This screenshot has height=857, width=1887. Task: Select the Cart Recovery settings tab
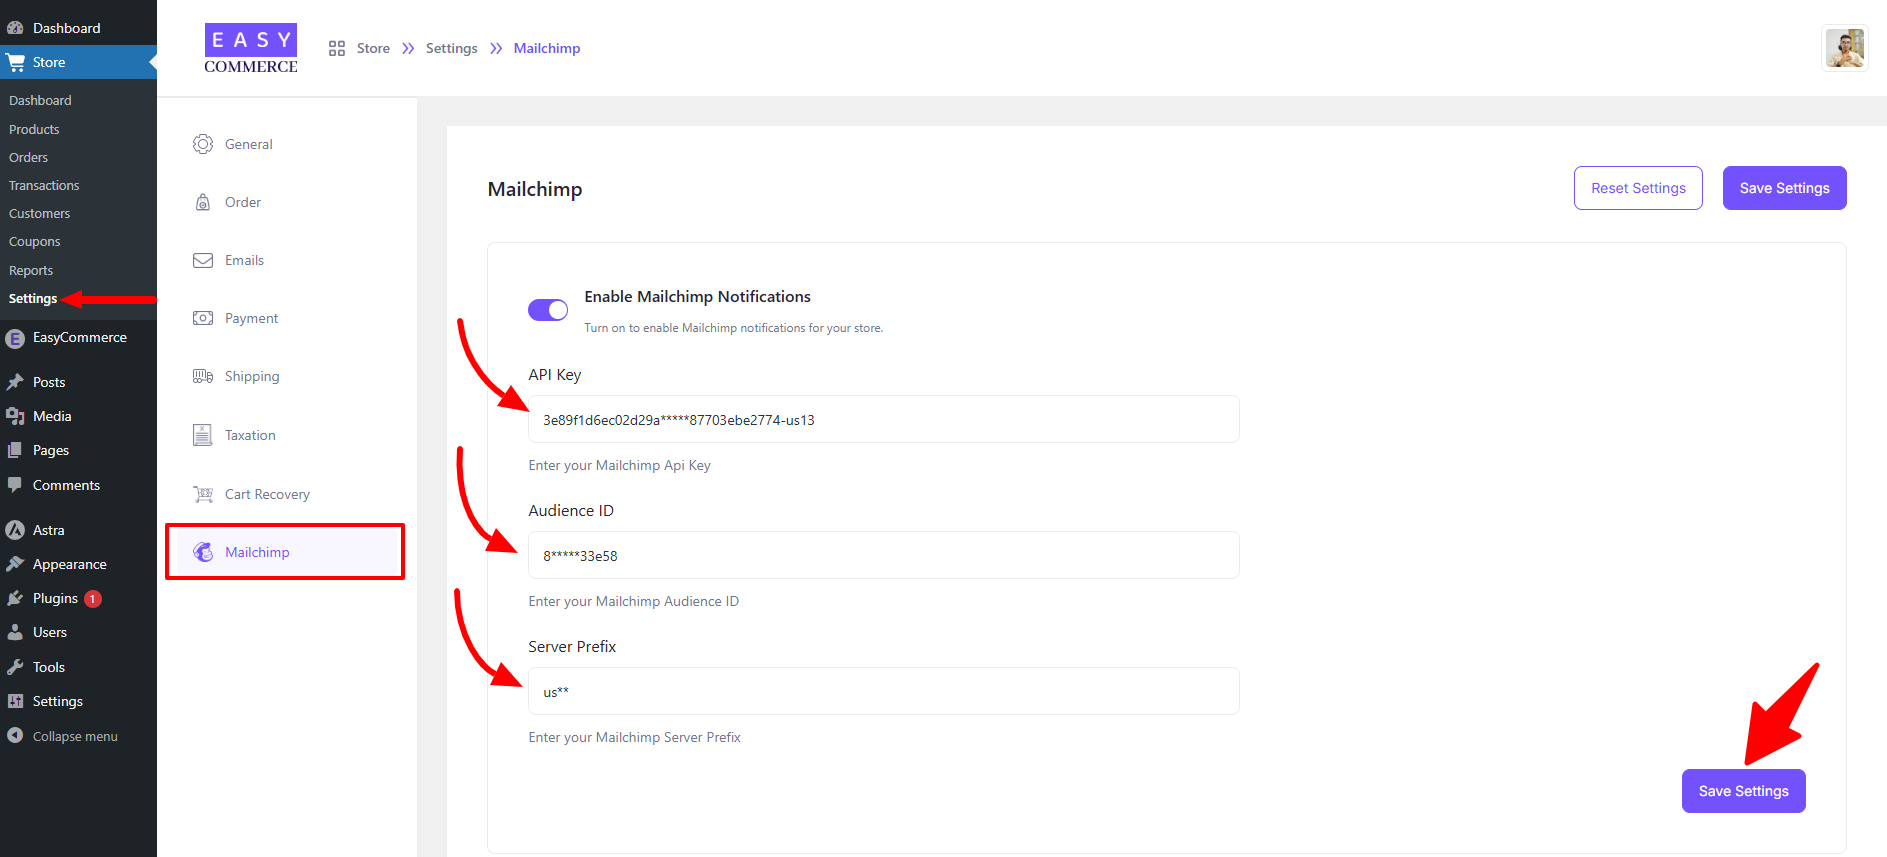[285, 494]
